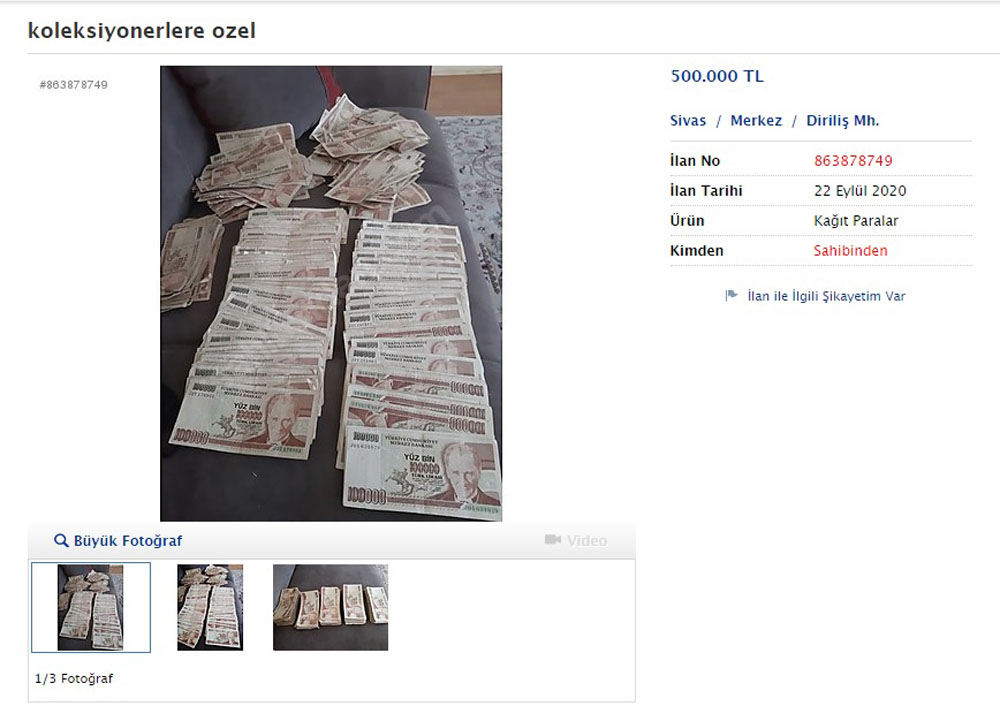
Task: Follow the Sivas location link
Action: [x=688, y=121]
